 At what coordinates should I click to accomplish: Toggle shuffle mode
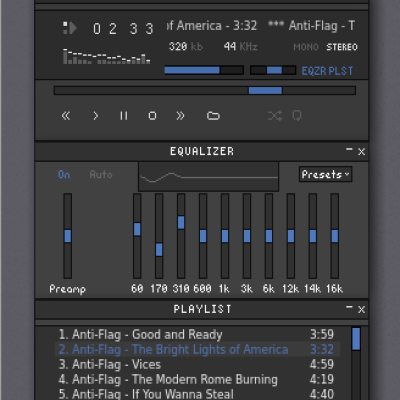(275, 116)
